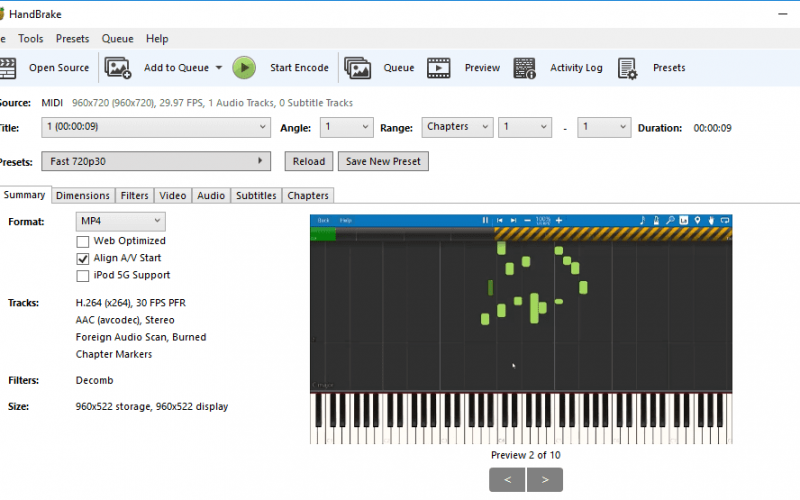The width and height of the screenshot is (800, 500).
Task: Switch to the Audio tab
Action: click(x=211, y=195)
